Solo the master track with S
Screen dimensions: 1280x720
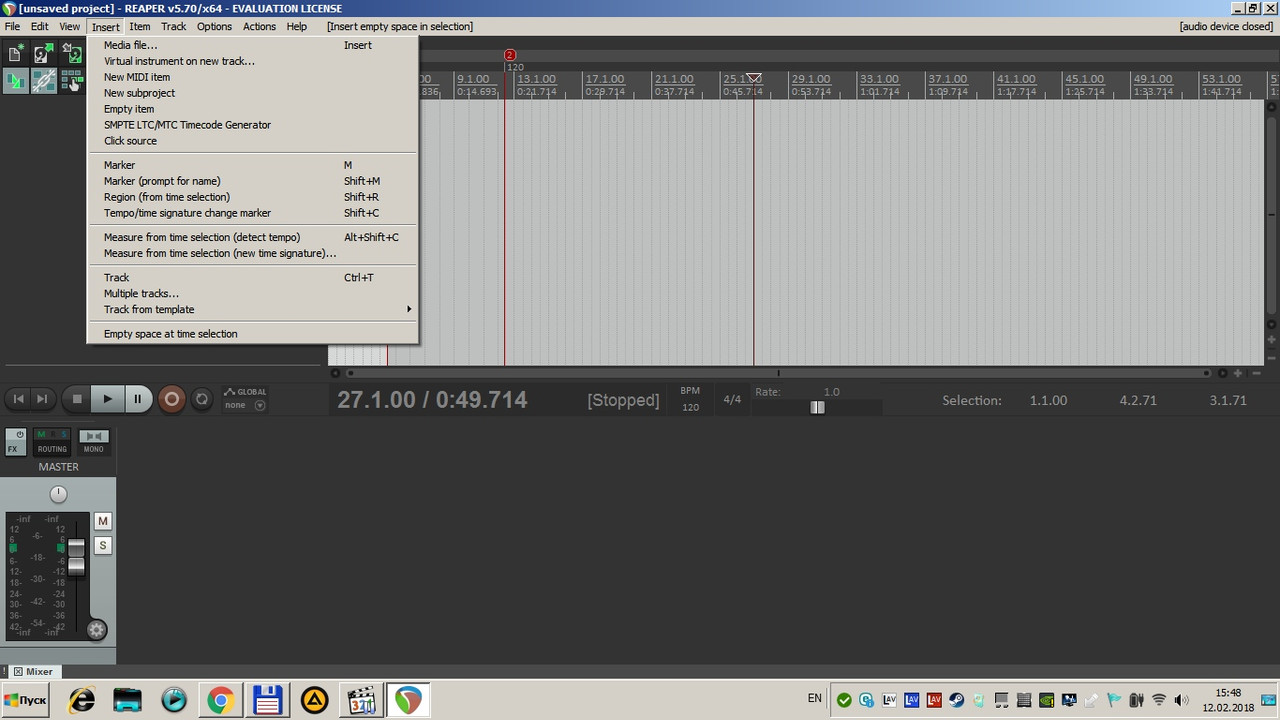pyautogui.click(x=102, y=545)
